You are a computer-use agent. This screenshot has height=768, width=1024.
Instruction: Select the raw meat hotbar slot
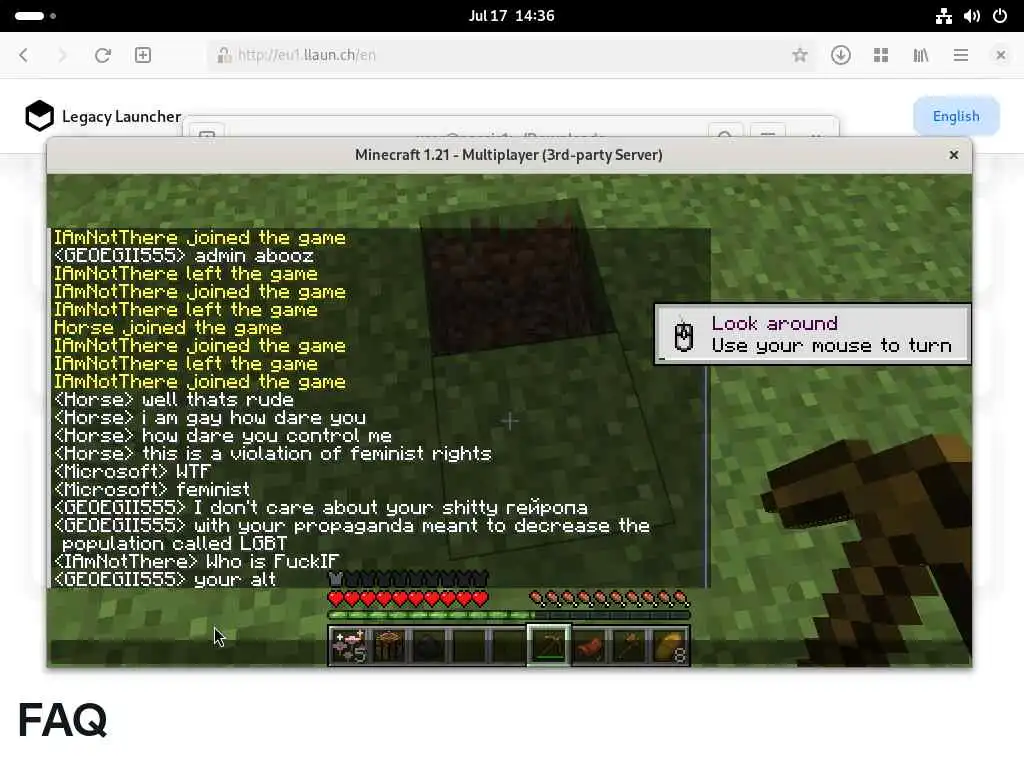point(589,646)
